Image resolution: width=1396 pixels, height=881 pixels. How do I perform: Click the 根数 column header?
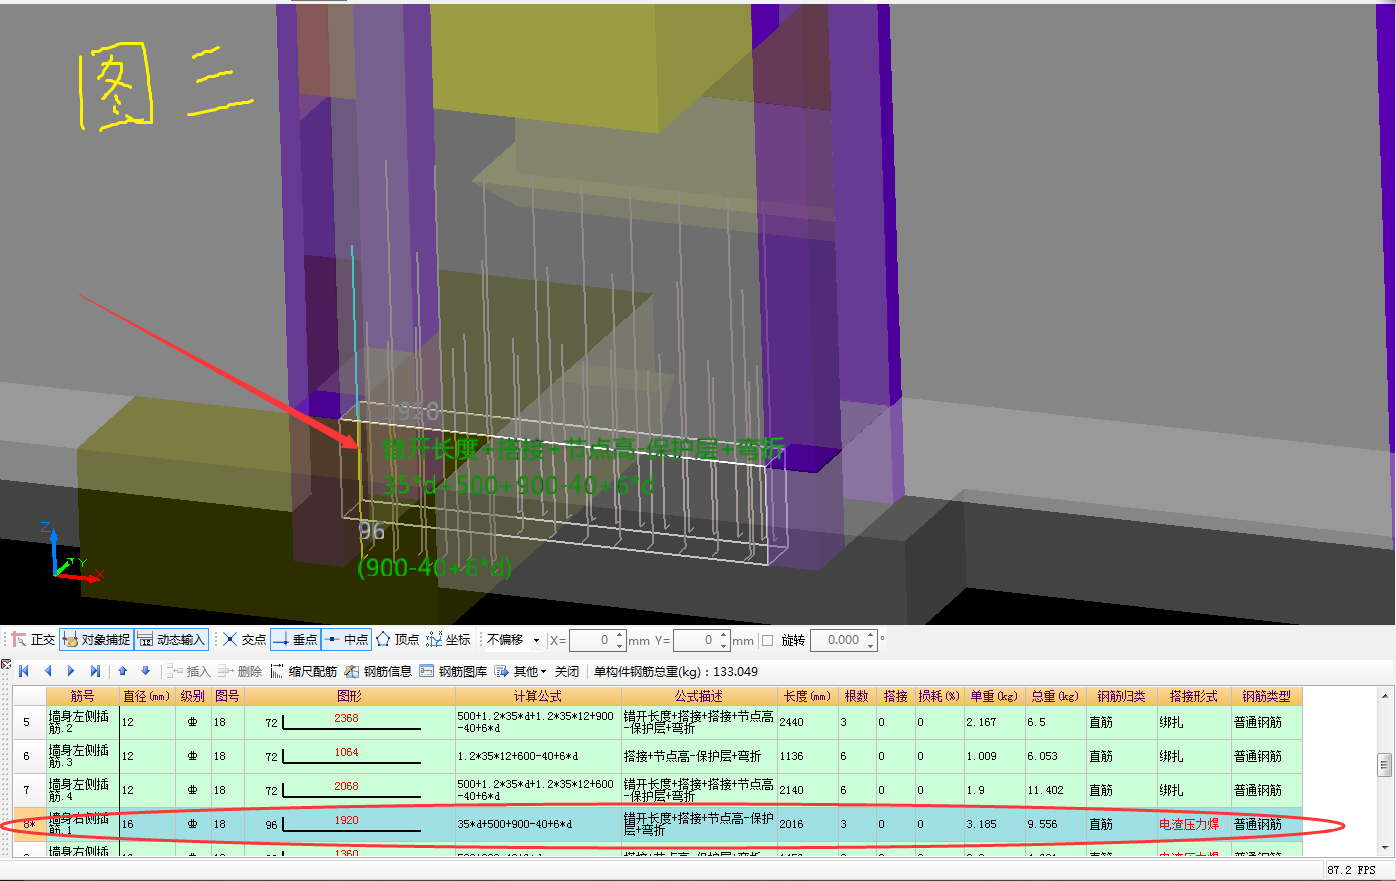coord(857,696)
